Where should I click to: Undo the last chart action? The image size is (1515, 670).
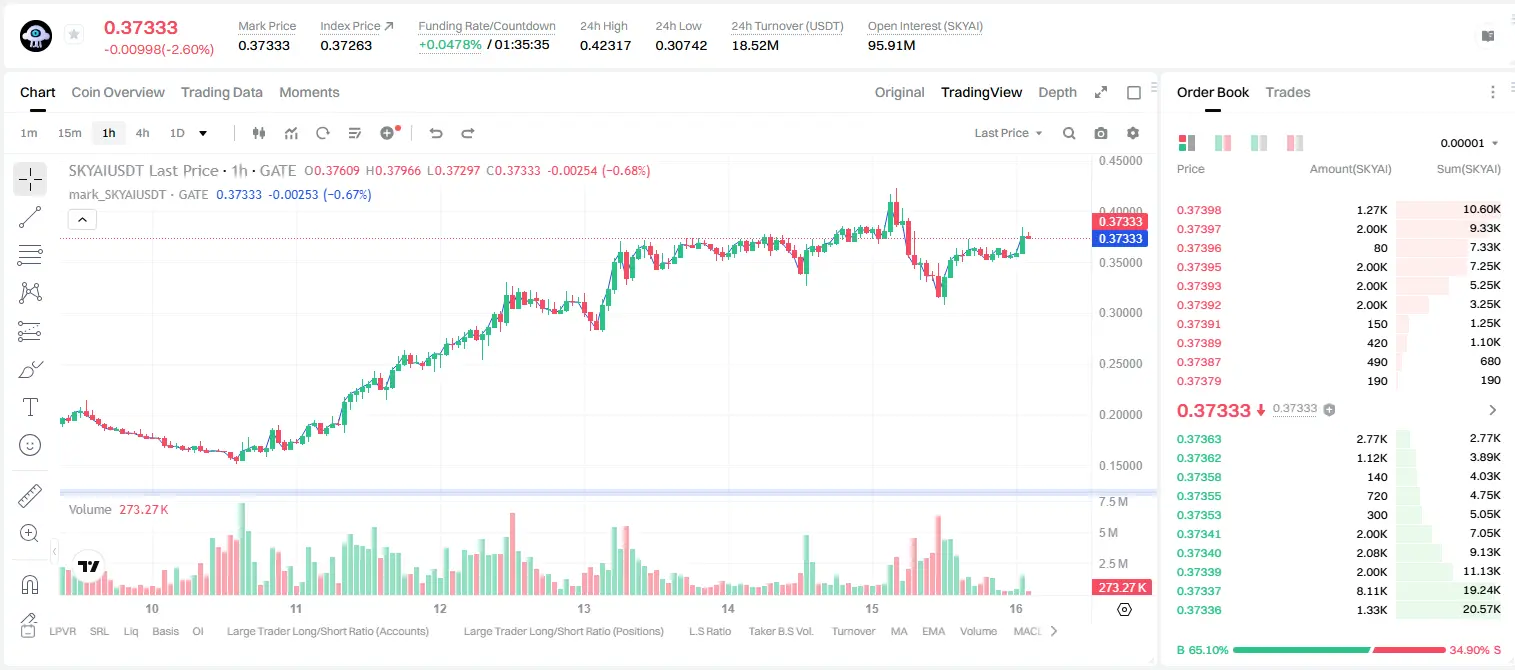click(x=435, y=133)
